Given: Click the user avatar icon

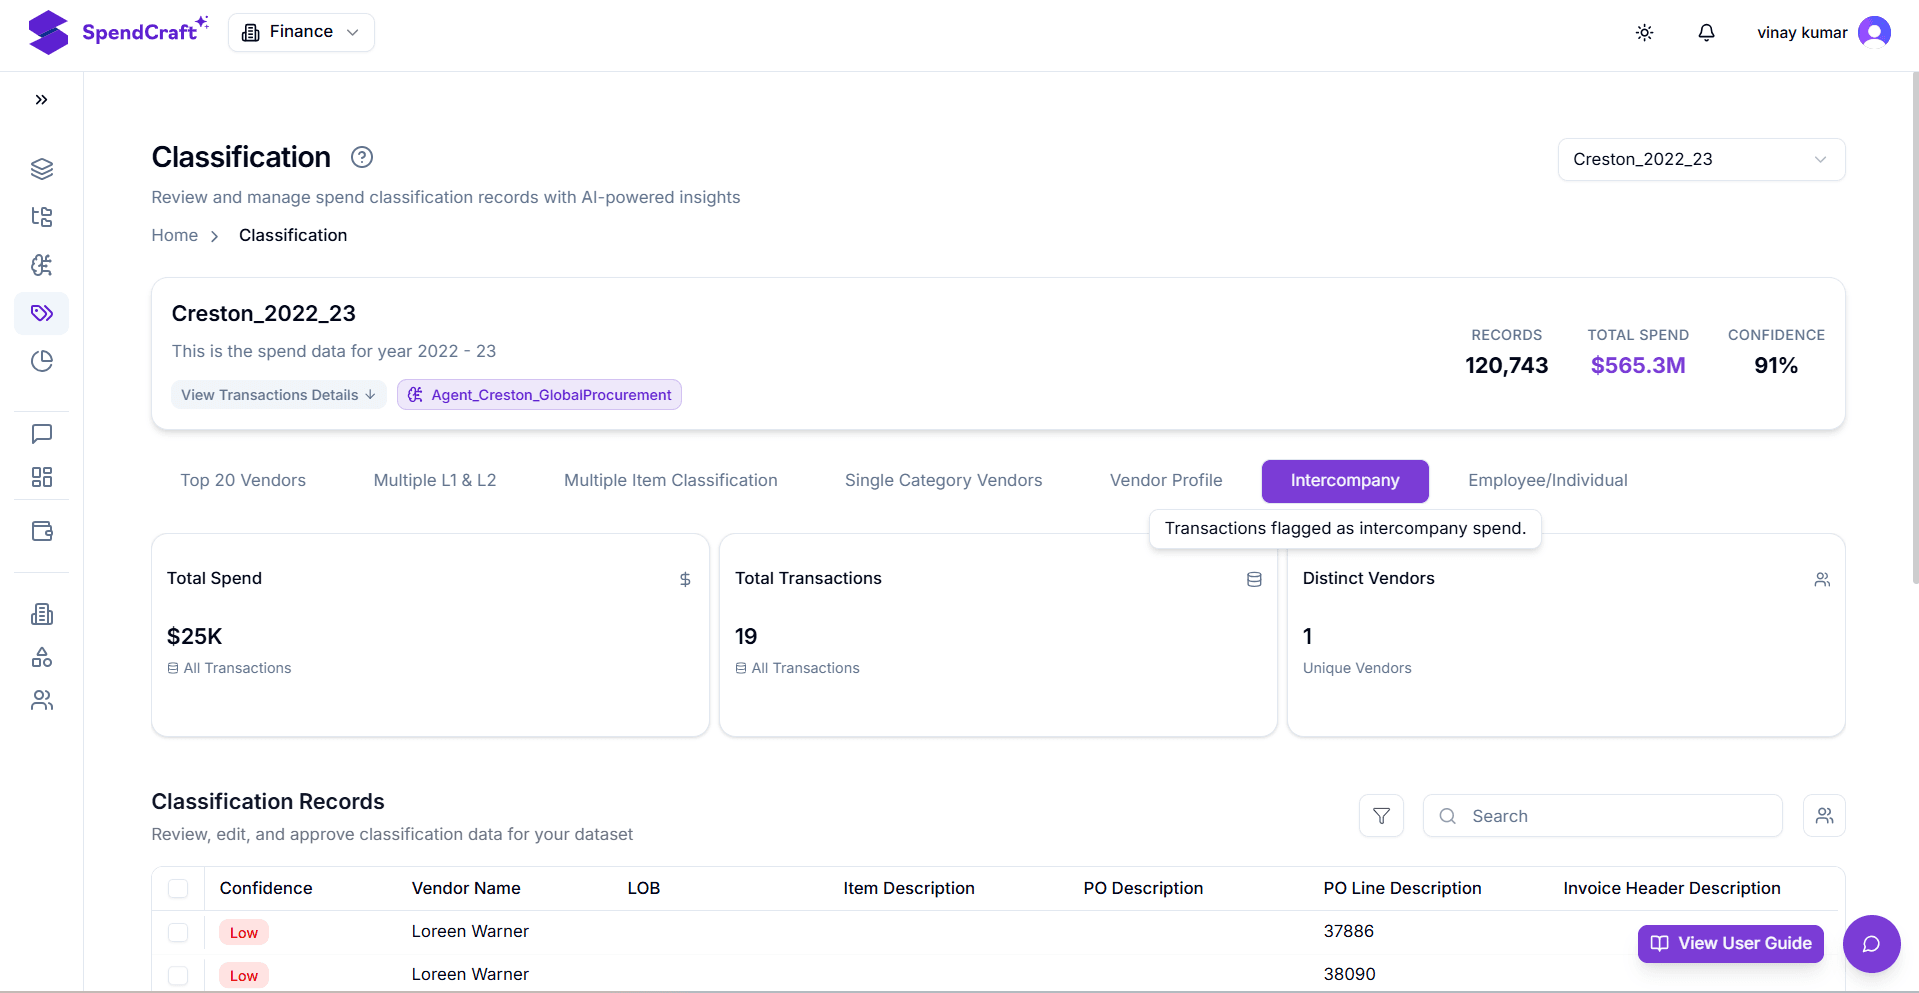Looking at the screenshot, I should [1874, 33].
